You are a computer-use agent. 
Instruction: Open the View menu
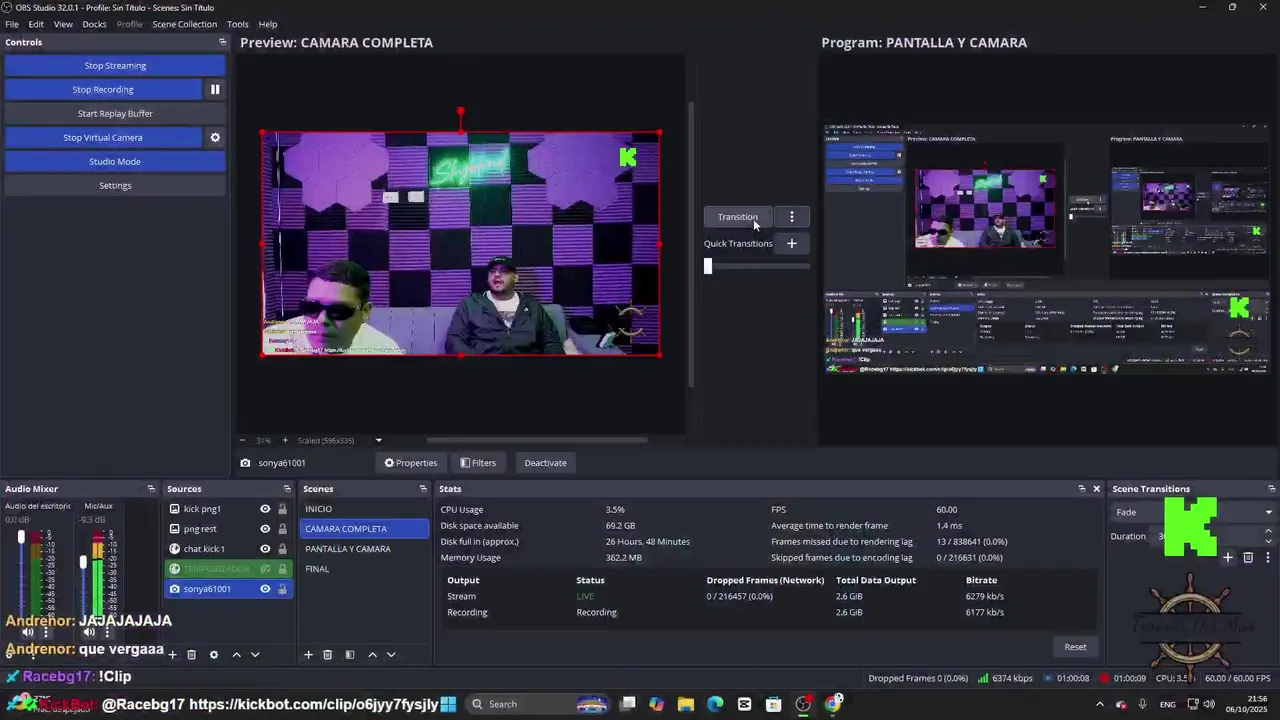(63, 24)
